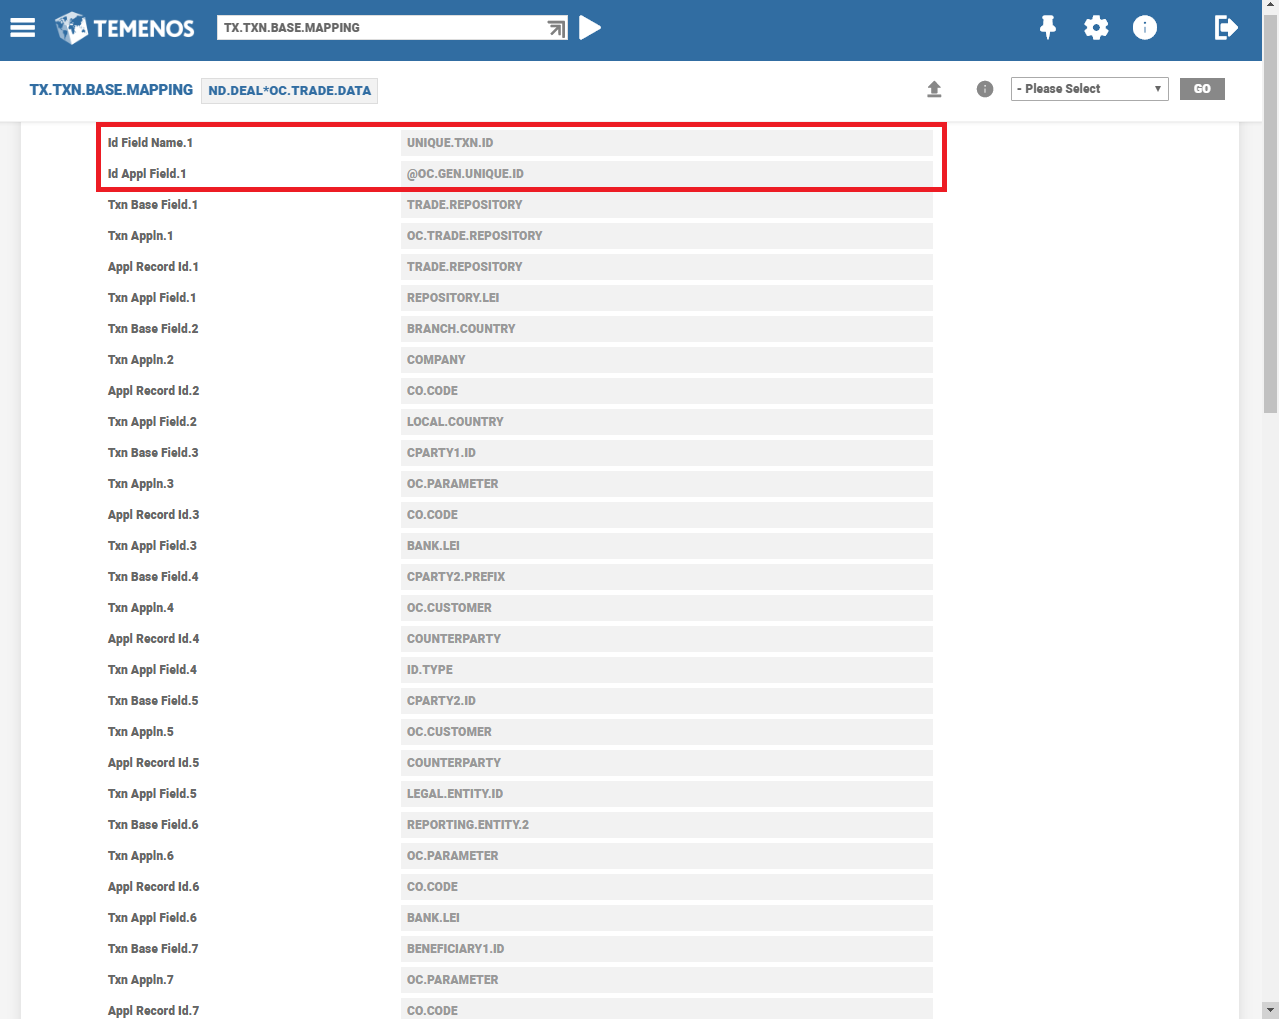
Task: Click the pin icon in header
Action: click(1047, 28)
